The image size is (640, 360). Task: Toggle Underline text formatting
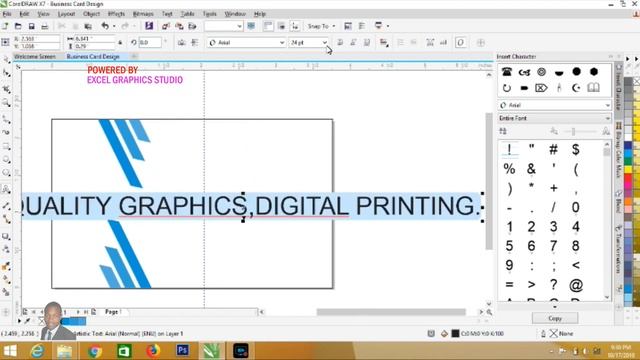(x=367, y=42)
